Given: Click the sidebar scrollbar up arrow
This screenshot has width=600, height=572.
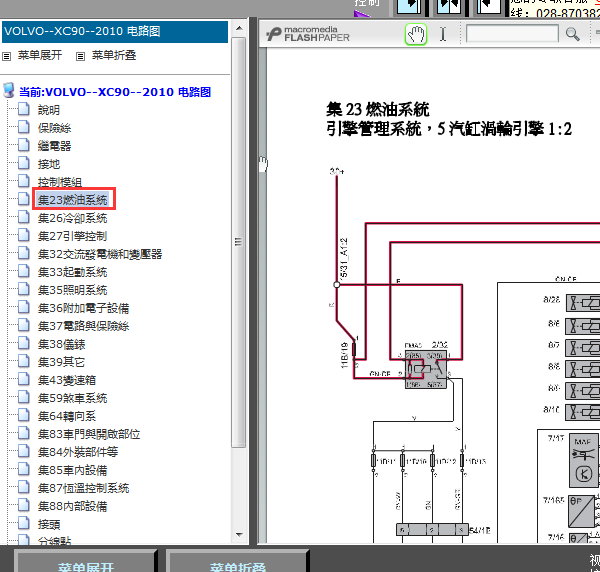Looking at the screenshot, I should pos(239,28).
